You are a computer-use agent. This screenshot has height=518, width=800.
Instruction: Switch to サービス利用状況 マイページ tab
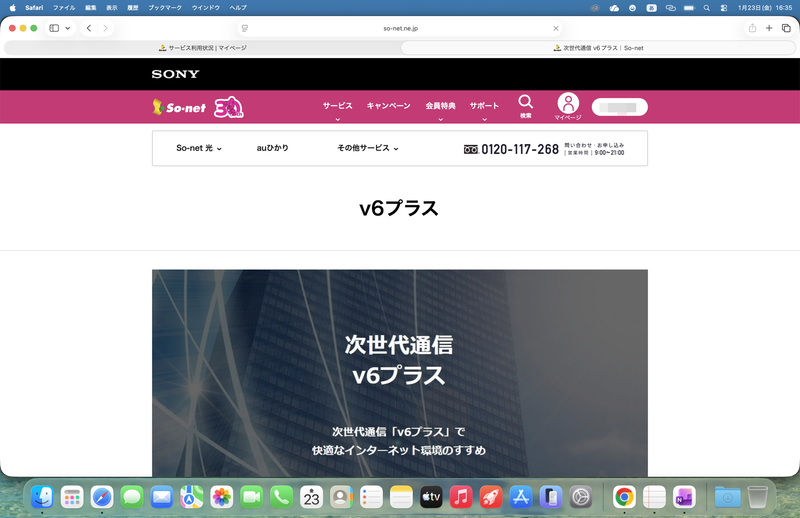tap(202, 48)
